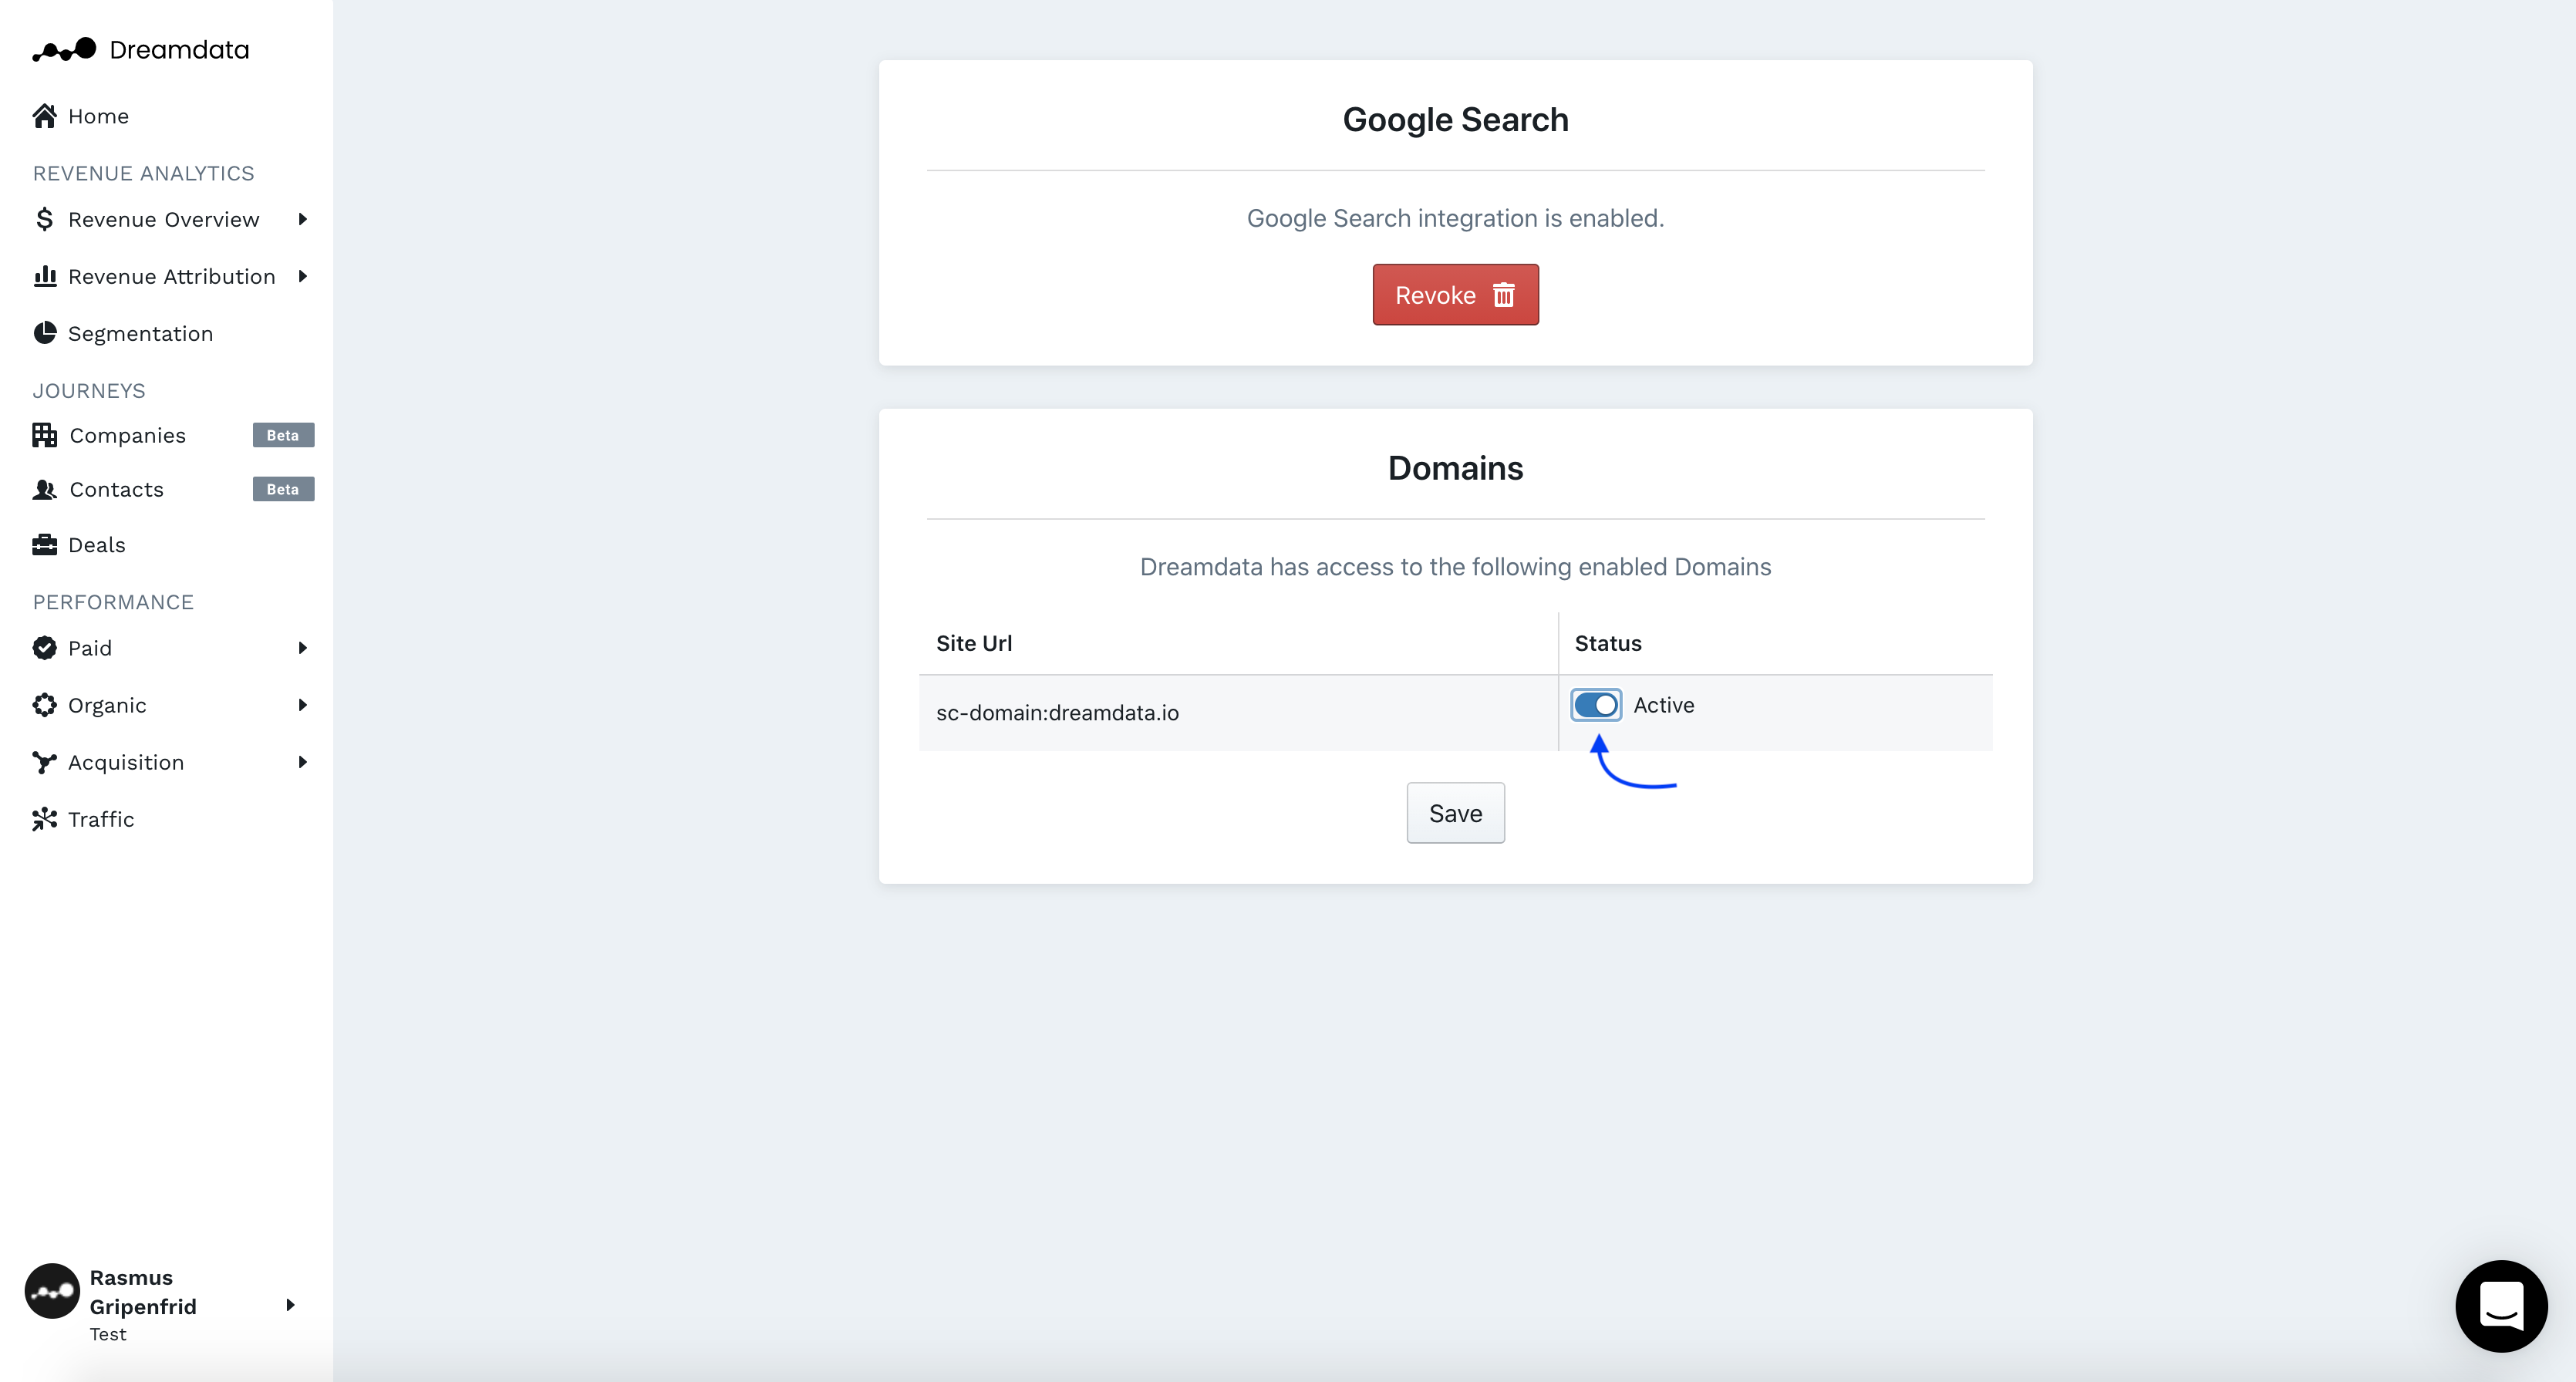The width and height of the screenshot is (2576, 1382).
Task: Click the Test account label under the user name
Action: click(108, 1334)
